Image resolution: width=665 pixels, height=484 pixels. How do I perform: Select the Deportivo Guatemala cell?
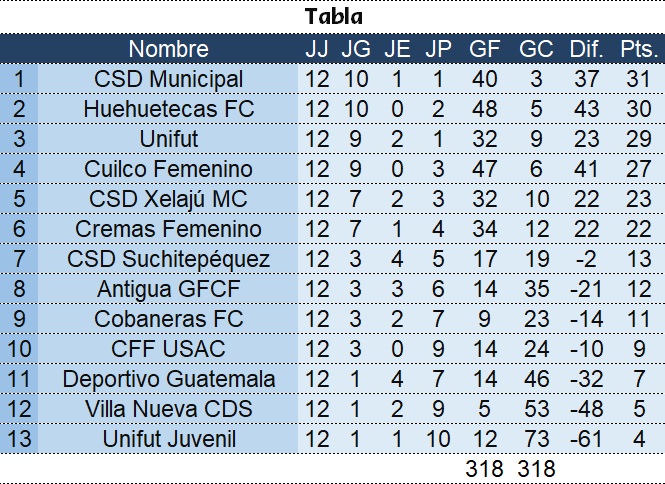pyautogui.click(x=168, y=379)
